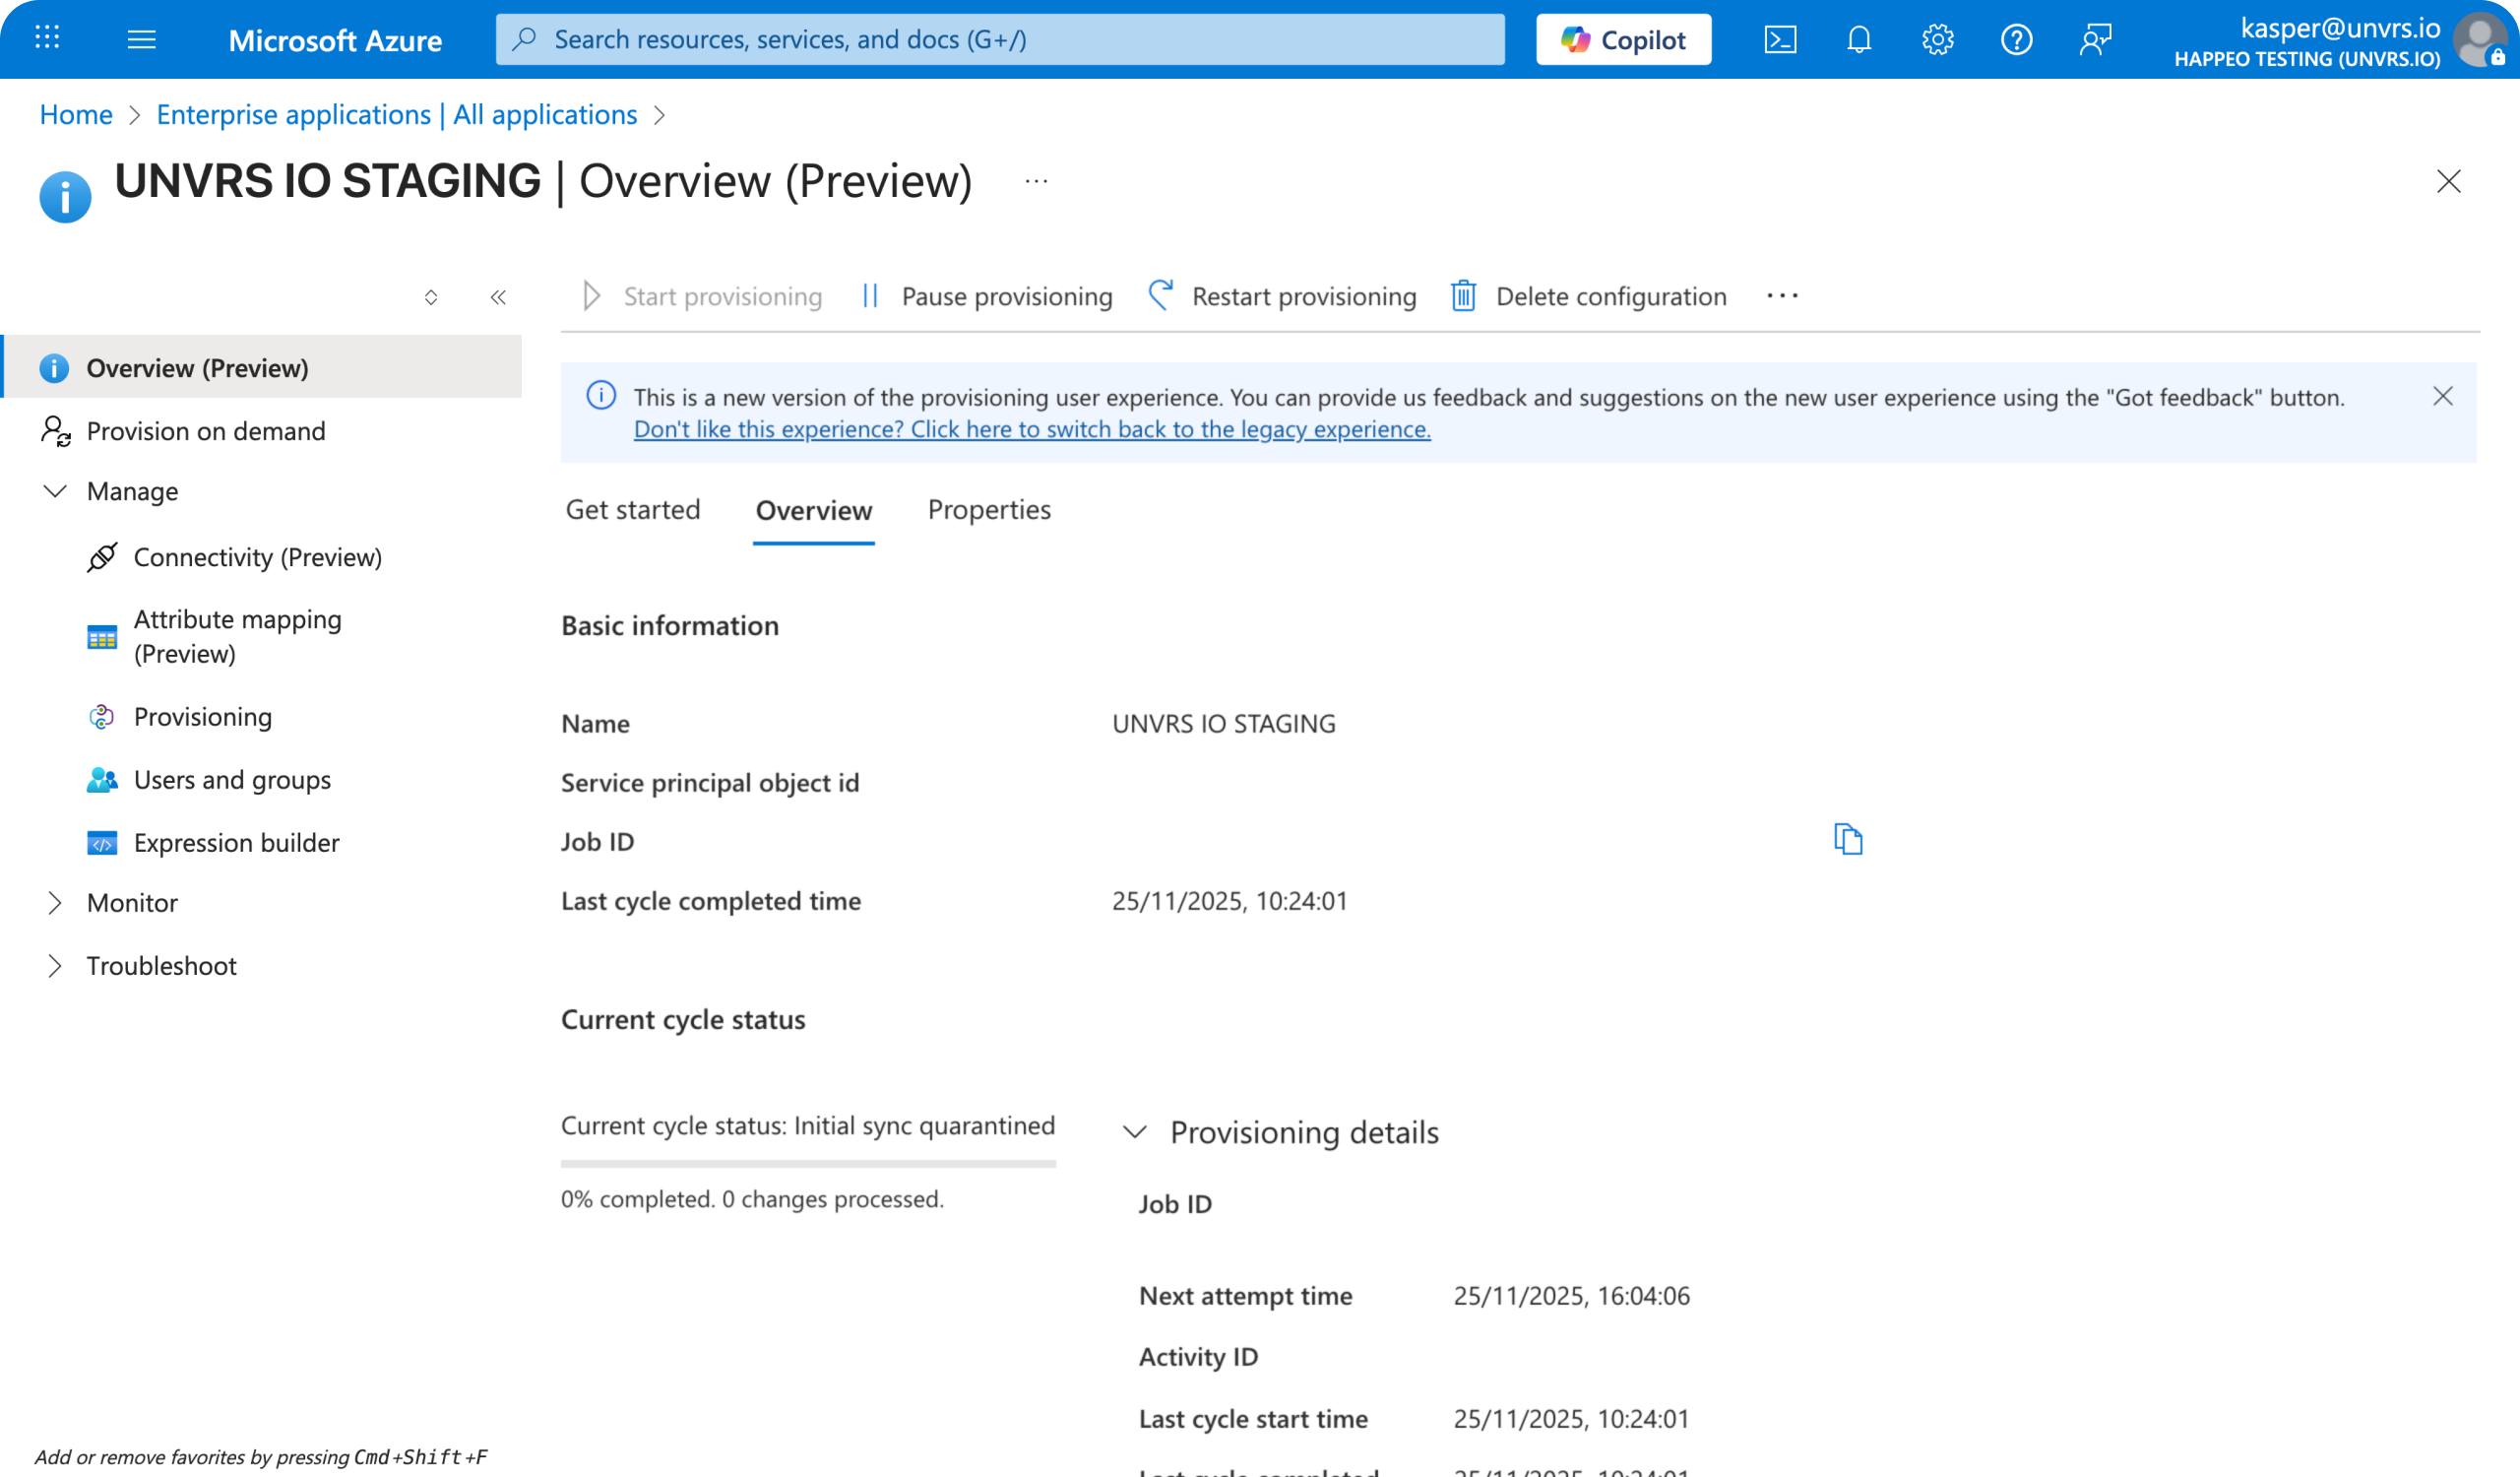This screenshot has width=2520, height=1477.
Task: Click the Azure search resources field
Action: 1000,39
